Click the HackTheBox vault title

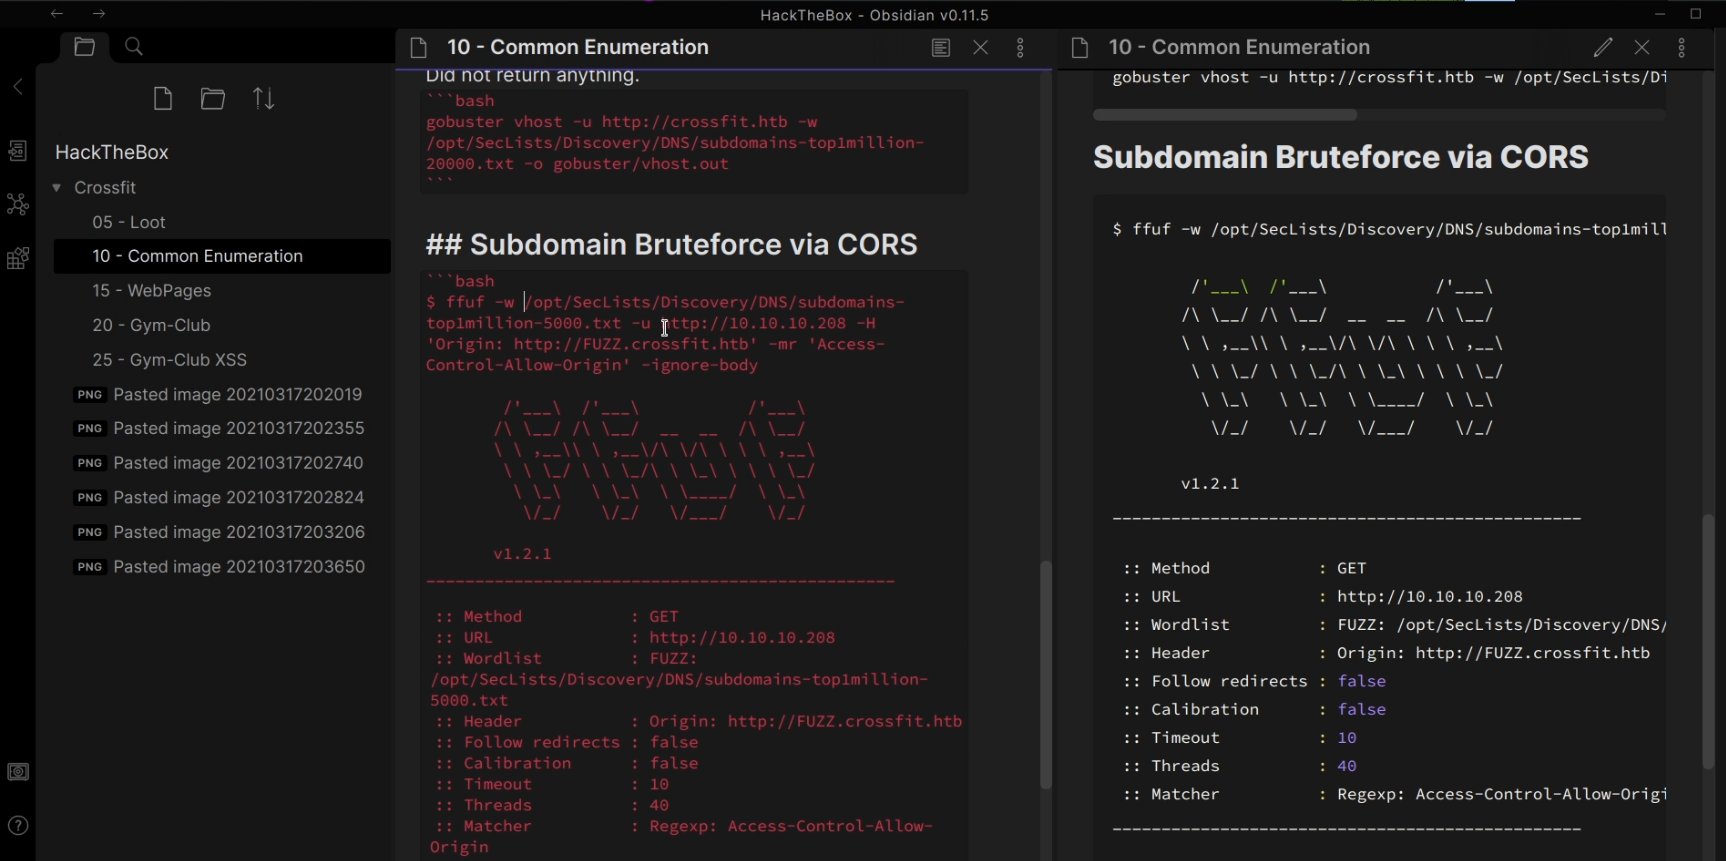pyautogui.click(x=112, y=152)
